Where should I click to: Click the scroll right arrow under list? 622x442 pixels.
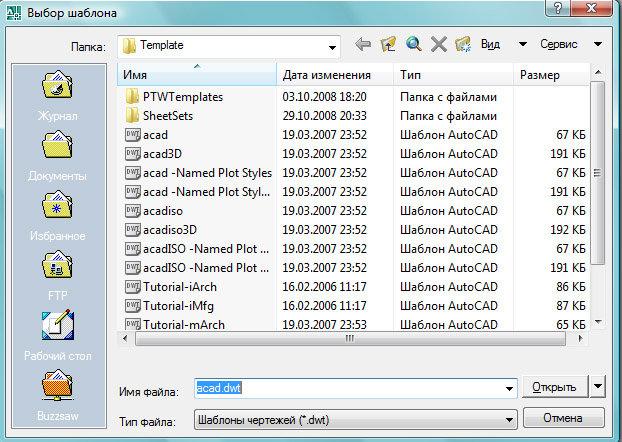click(580, 338)
